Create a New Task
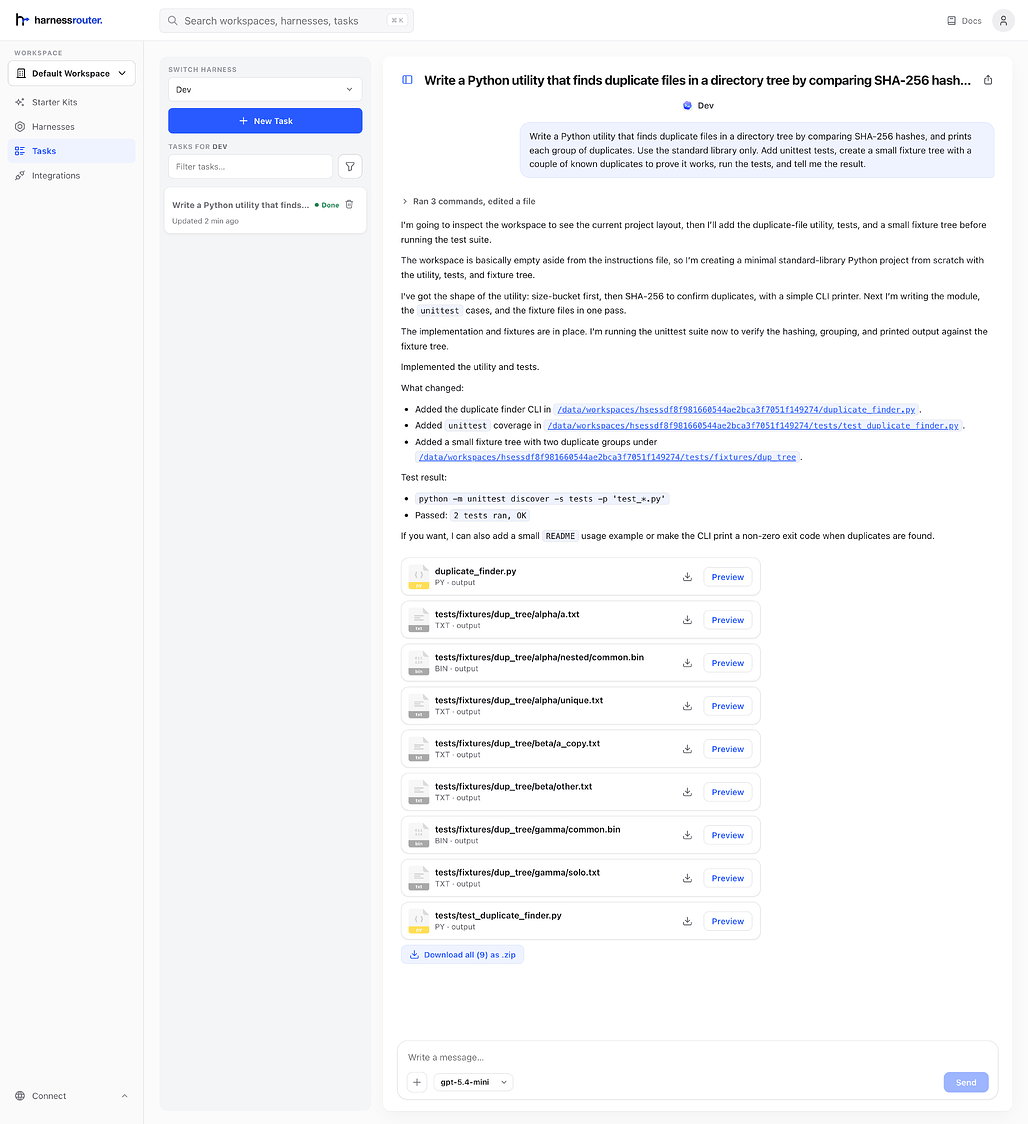This screenshot has height=1124, width=1028. coord(265,120)
